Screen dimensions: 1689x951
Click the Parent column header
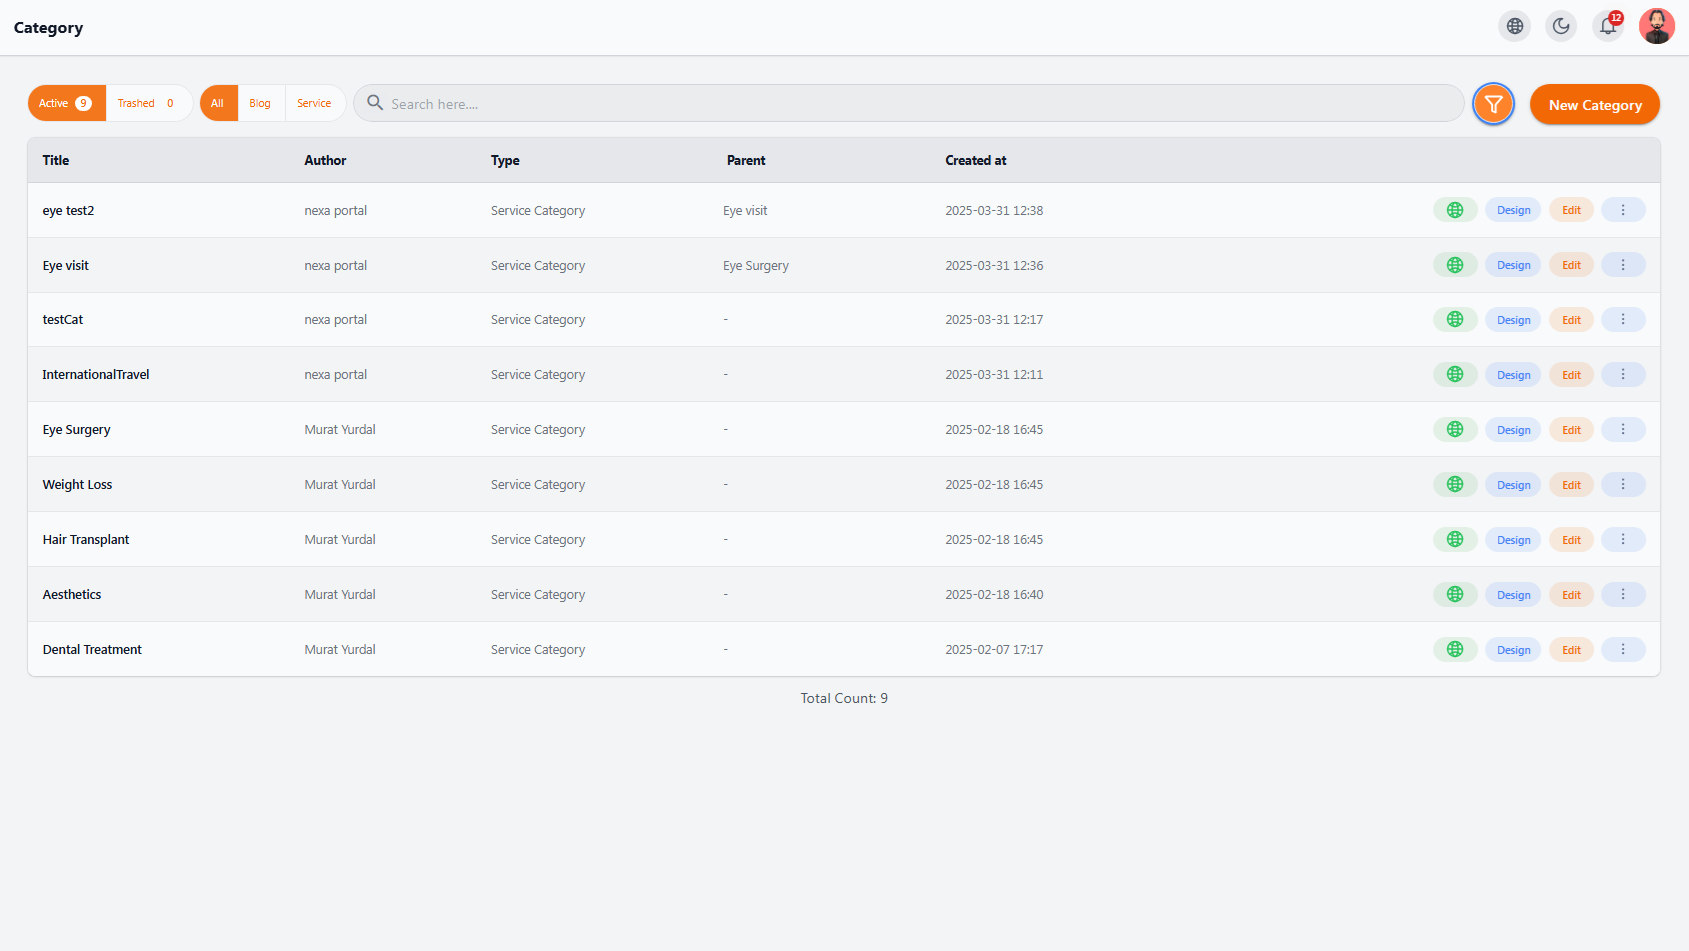click(x=746, y=160)
